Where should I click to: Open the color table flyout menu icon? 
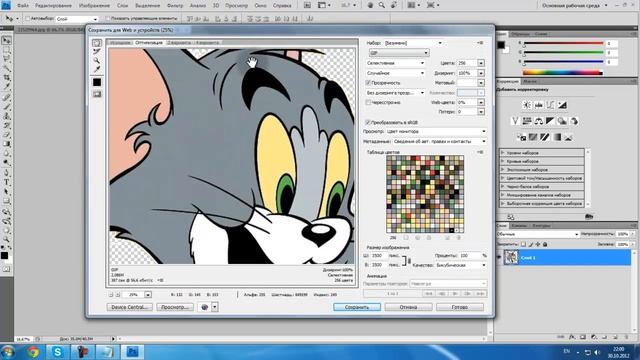480,152
